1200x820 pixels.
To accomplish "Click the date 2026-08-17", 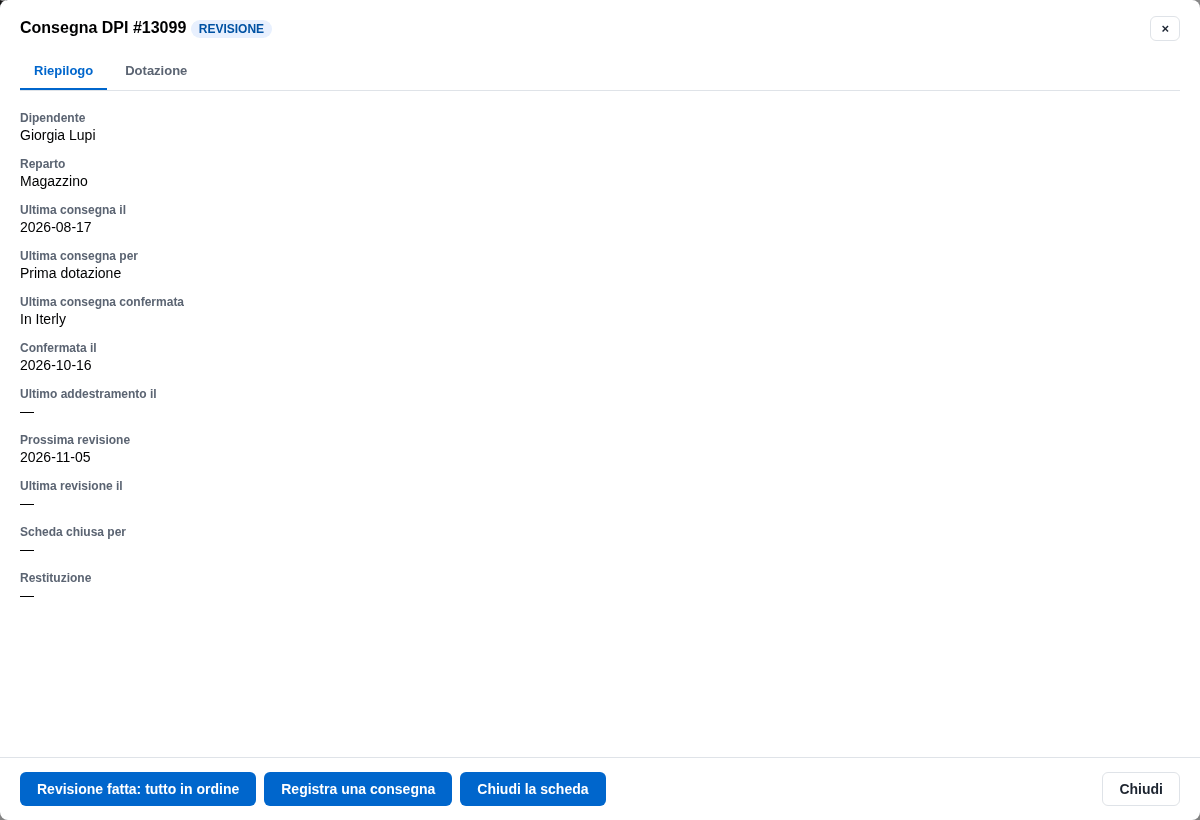I will (x=56, y=227).
